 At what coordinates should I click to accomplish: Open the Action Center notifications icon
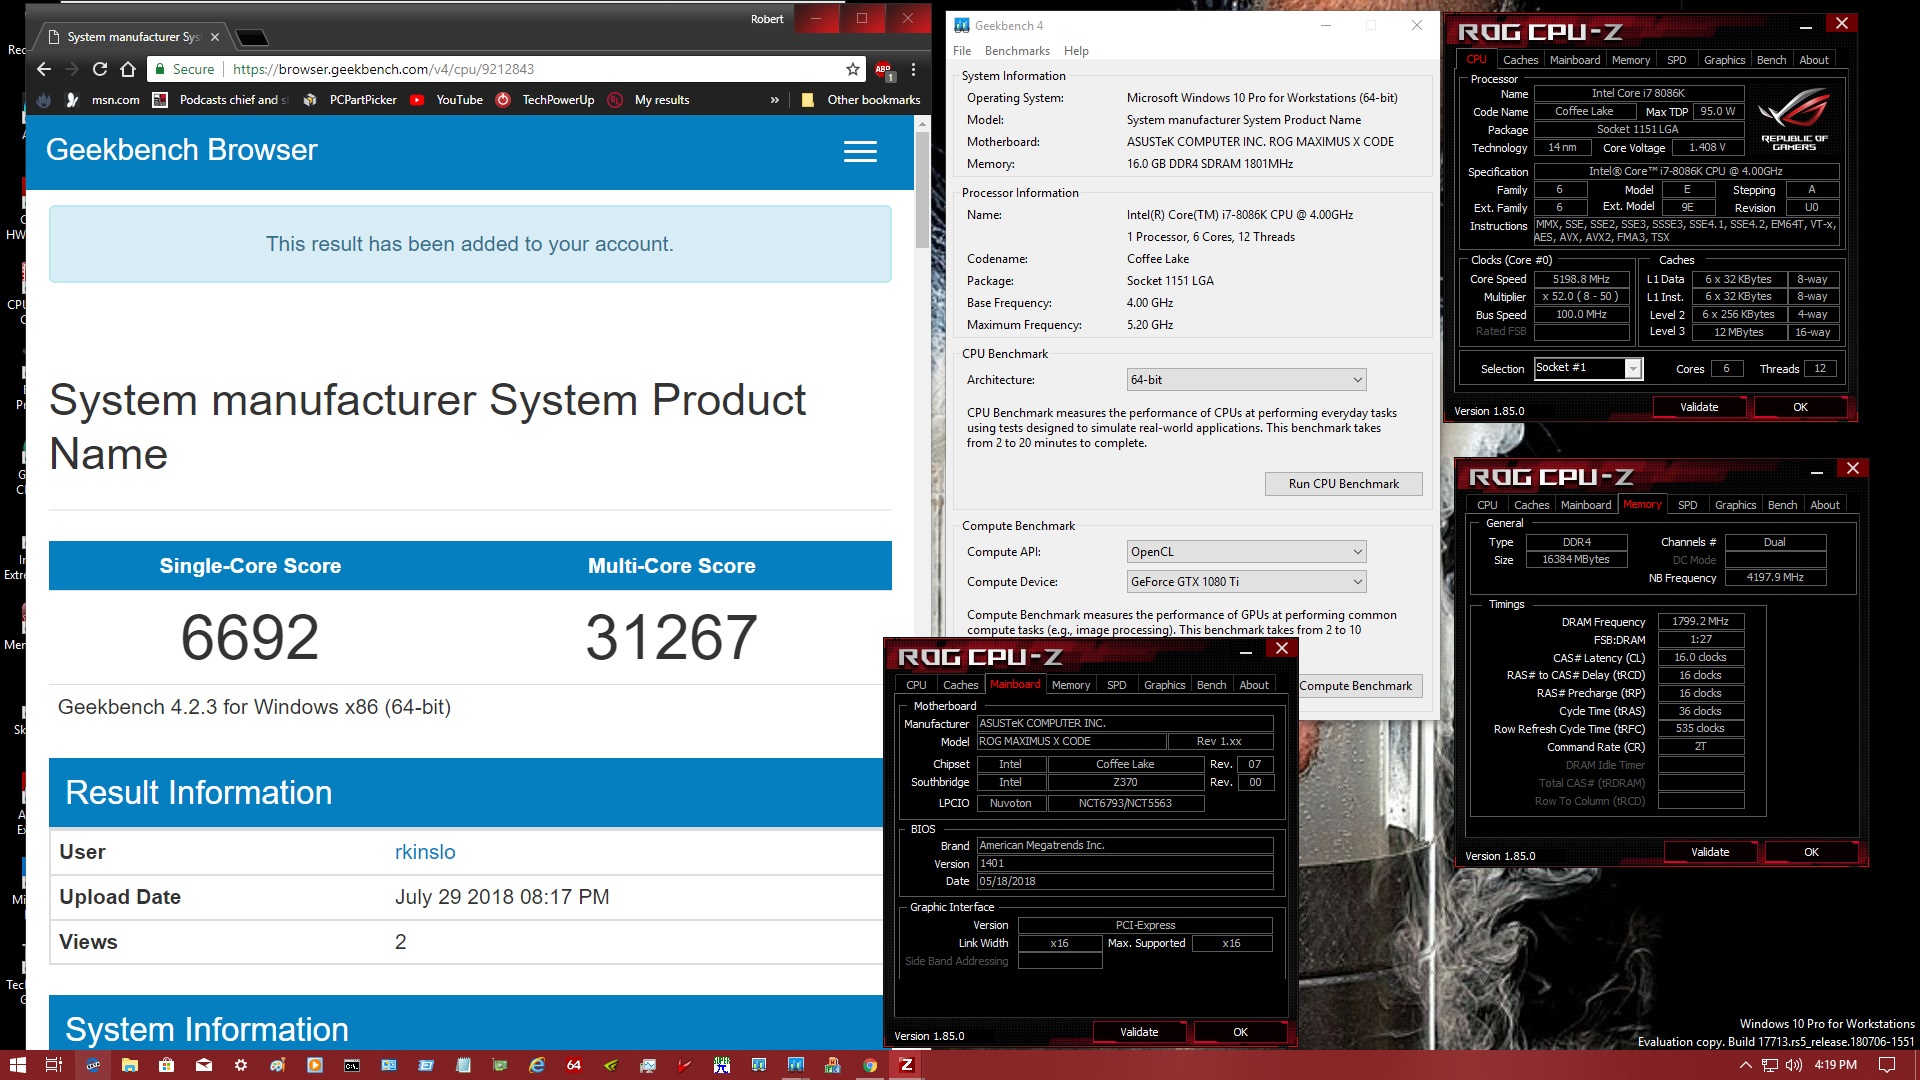(1887, 1065)
